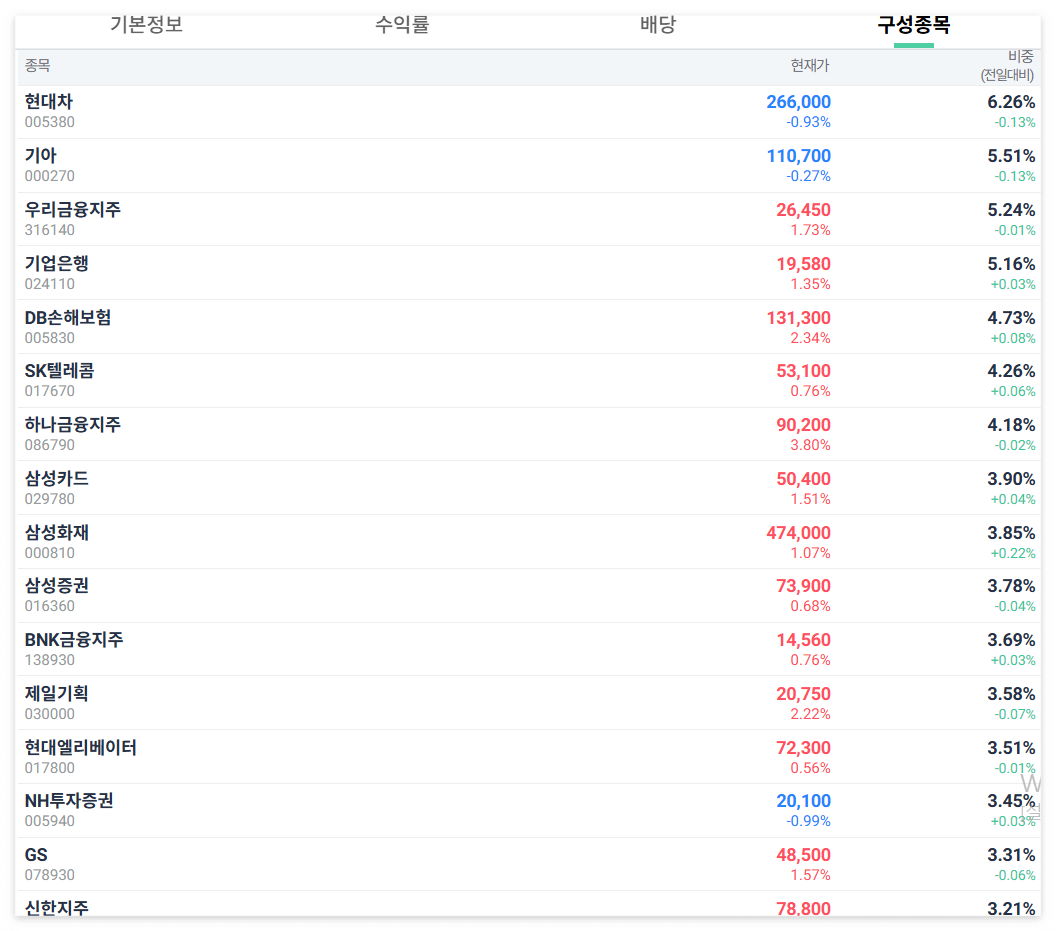Click the 현재가 column header

[810, 66]
